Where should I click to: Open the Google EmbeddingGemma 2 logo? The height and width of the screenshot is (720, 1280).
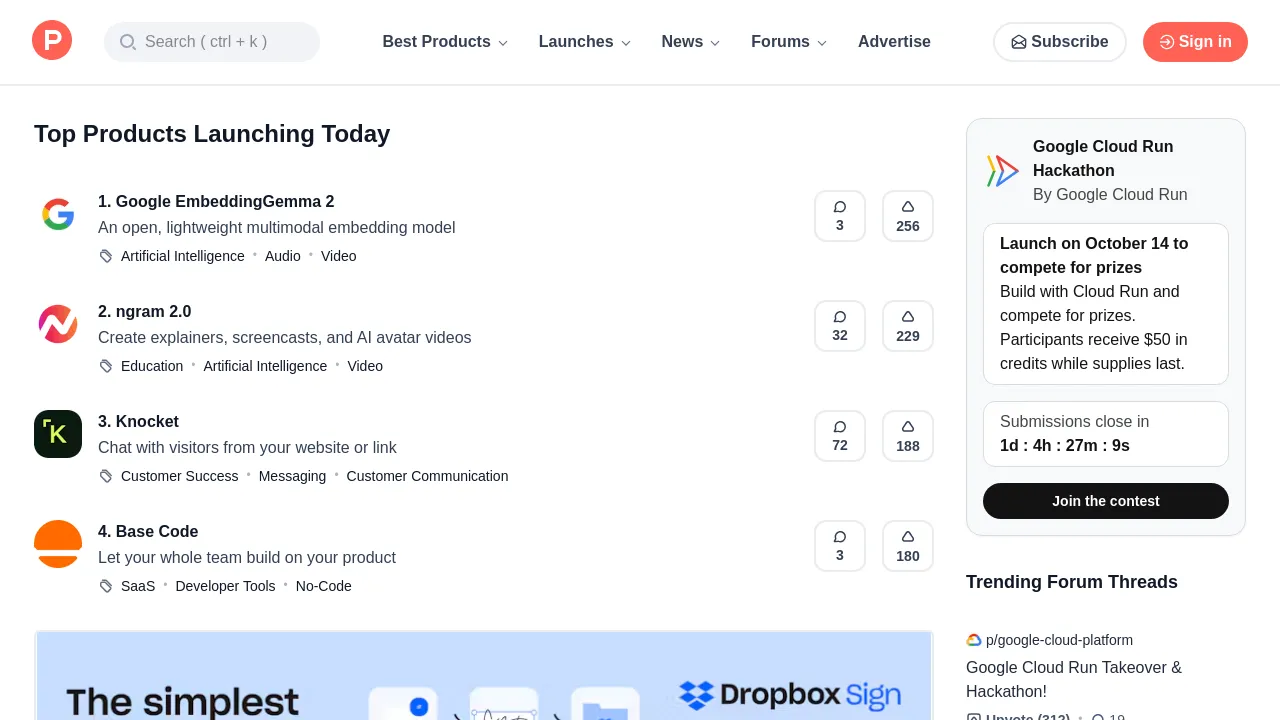pos(58,214)
